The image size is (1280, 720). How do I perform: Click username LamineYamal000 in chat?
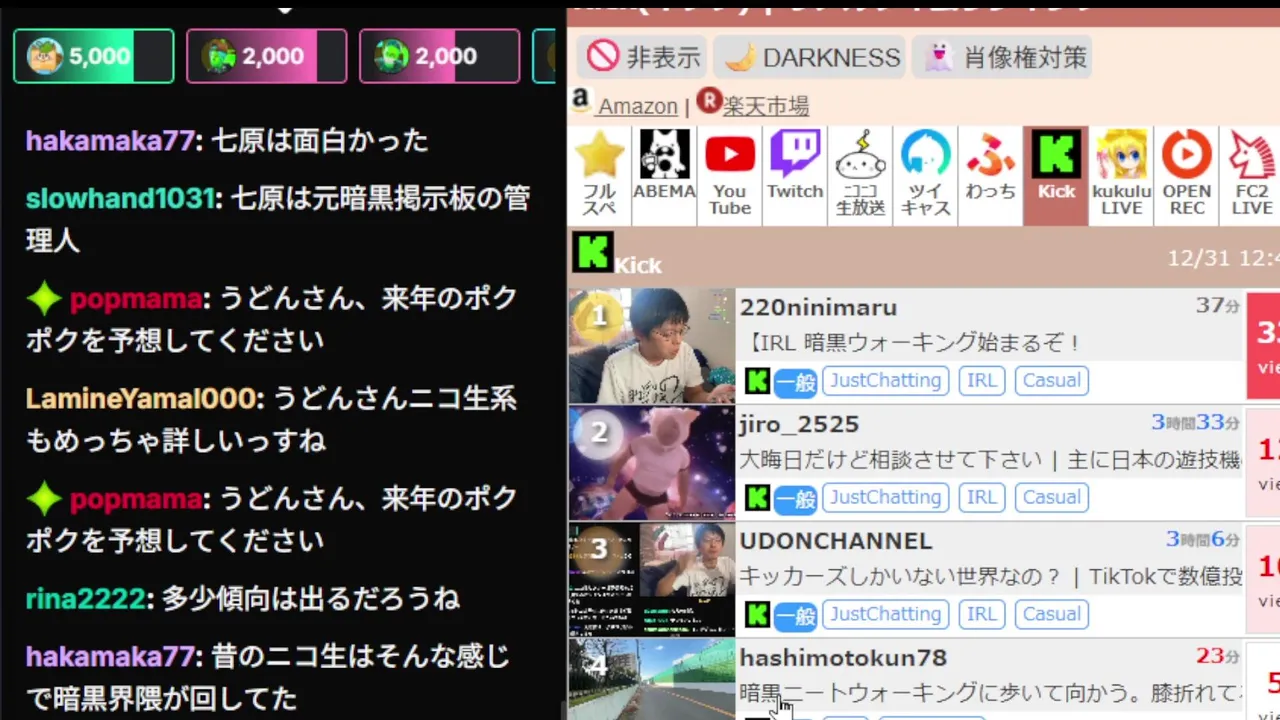pyautogui.click(x=141, y=399)
